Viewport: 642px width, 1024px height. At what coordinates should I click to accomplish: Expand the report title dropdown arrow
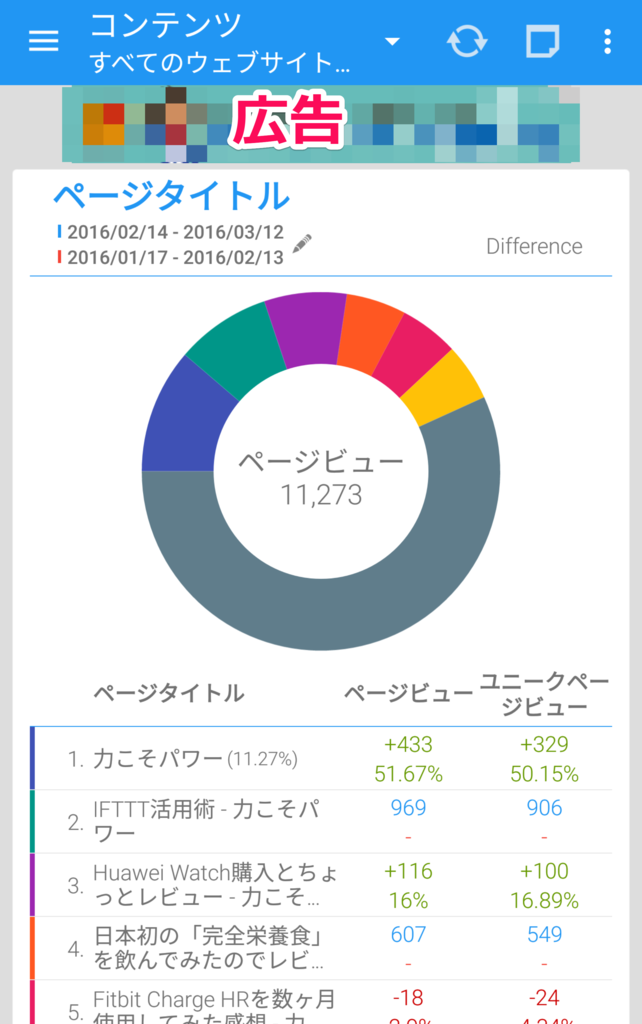392,42
